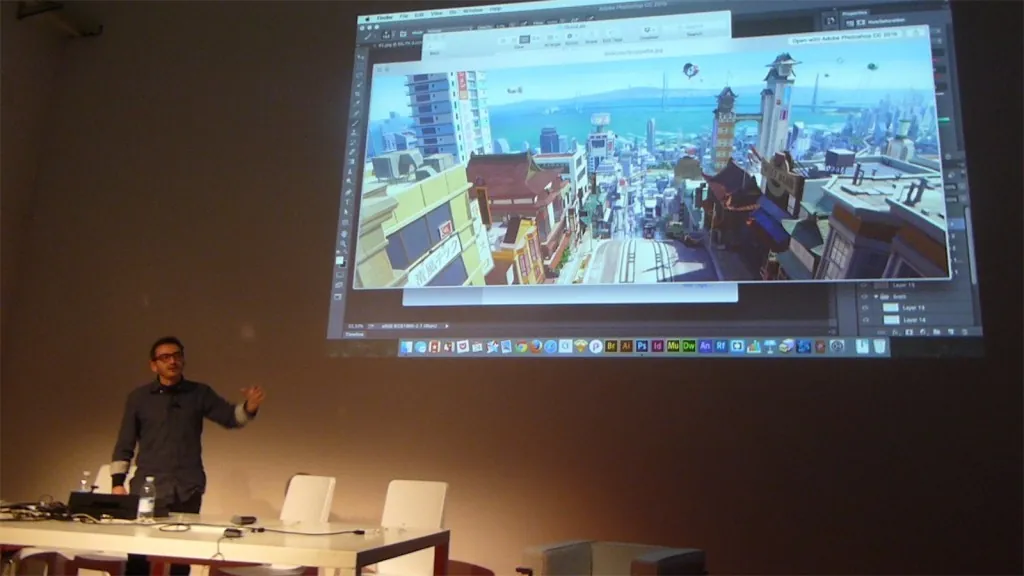This screenshot has height=576, width=1024.
Task: Open Adobe Muse from the Dock
Action: coord(672,348)
